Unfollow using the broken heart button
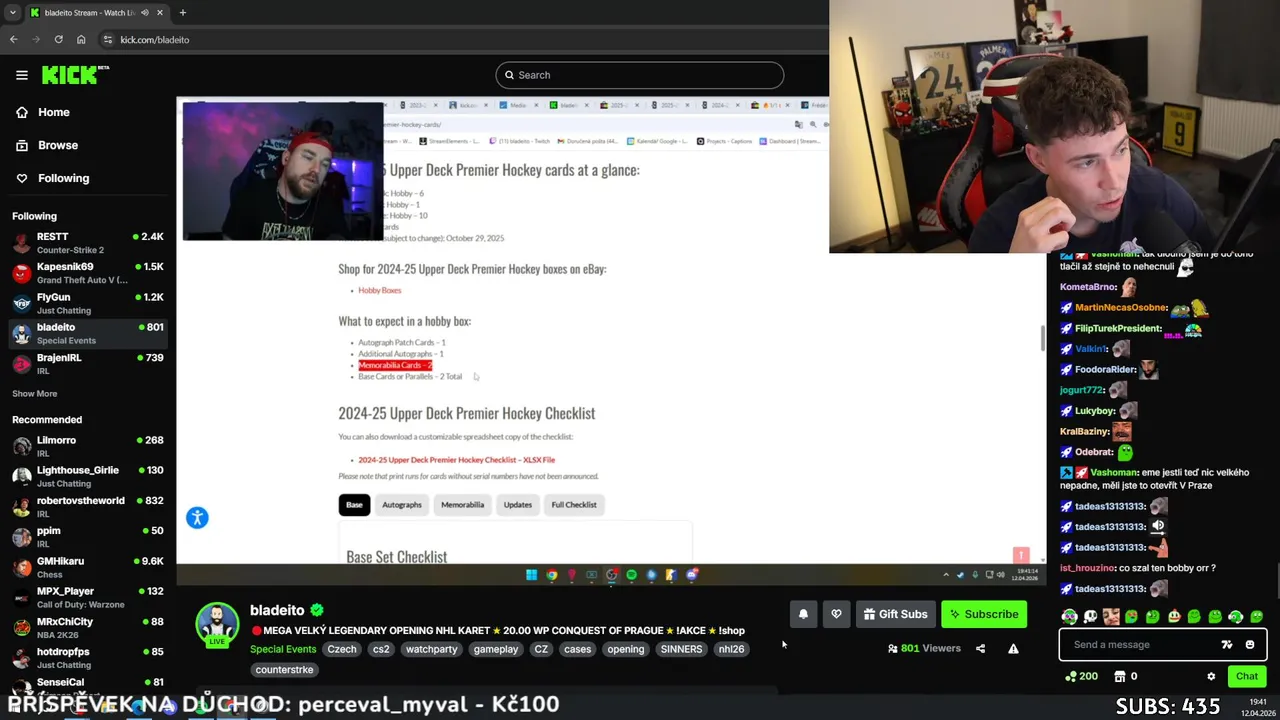The image size is (1280, 720). [836, 614]
